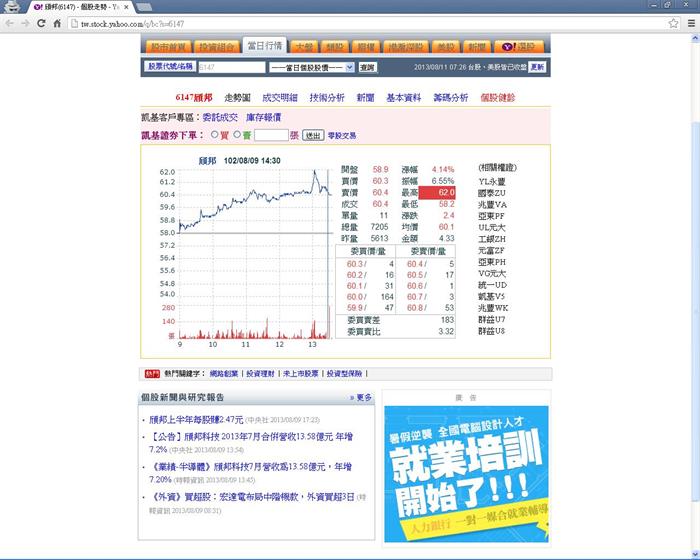700x560 pixels.
Task: Expand the 當日個股股價 dropdown
Action: point(312,67)
